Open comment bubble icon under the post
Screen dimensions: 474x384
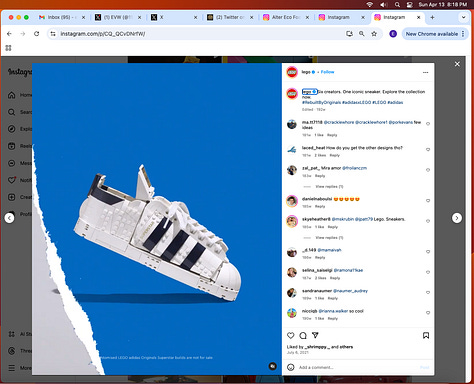click(x=303, y=335)
